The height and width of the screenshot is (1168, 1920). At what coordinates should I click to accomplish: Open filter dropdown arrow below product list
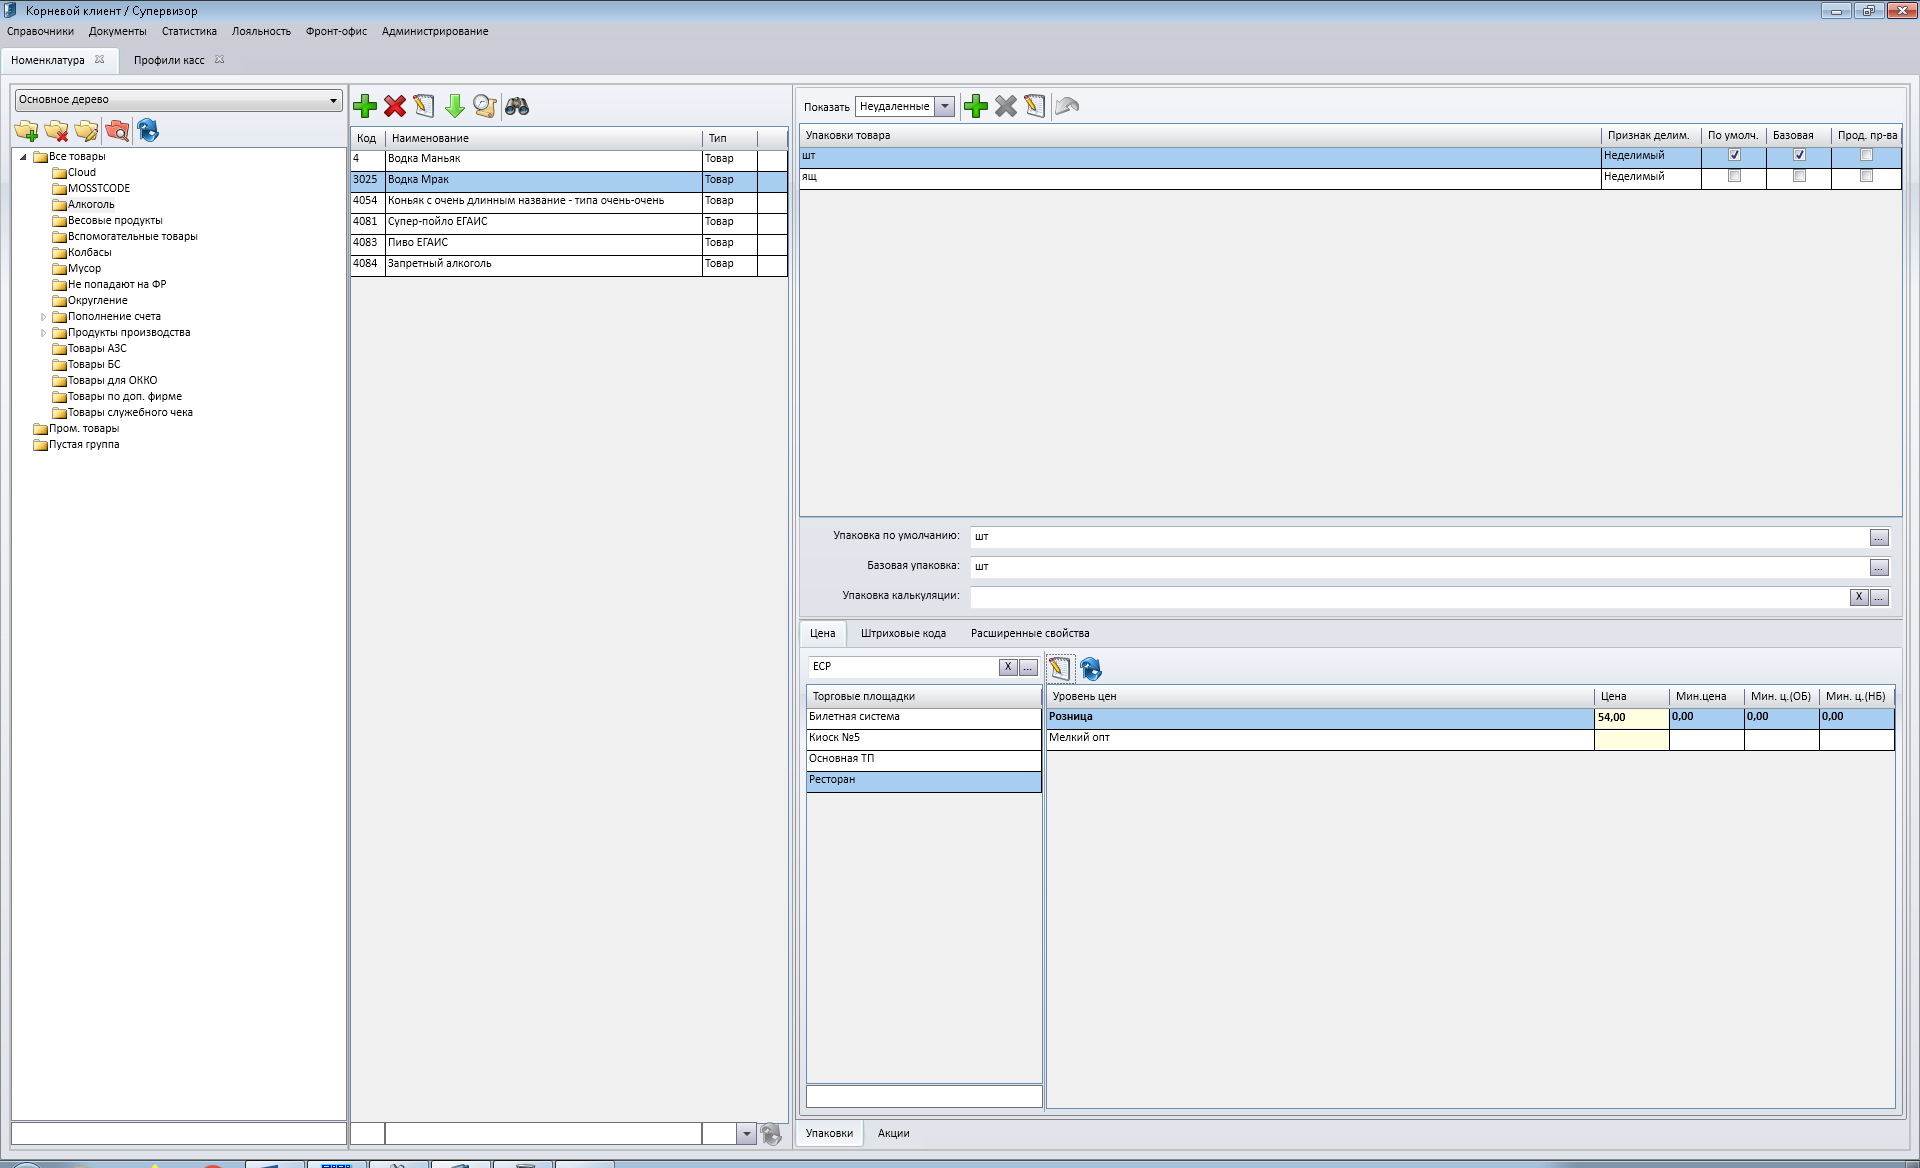point(746,1134)
